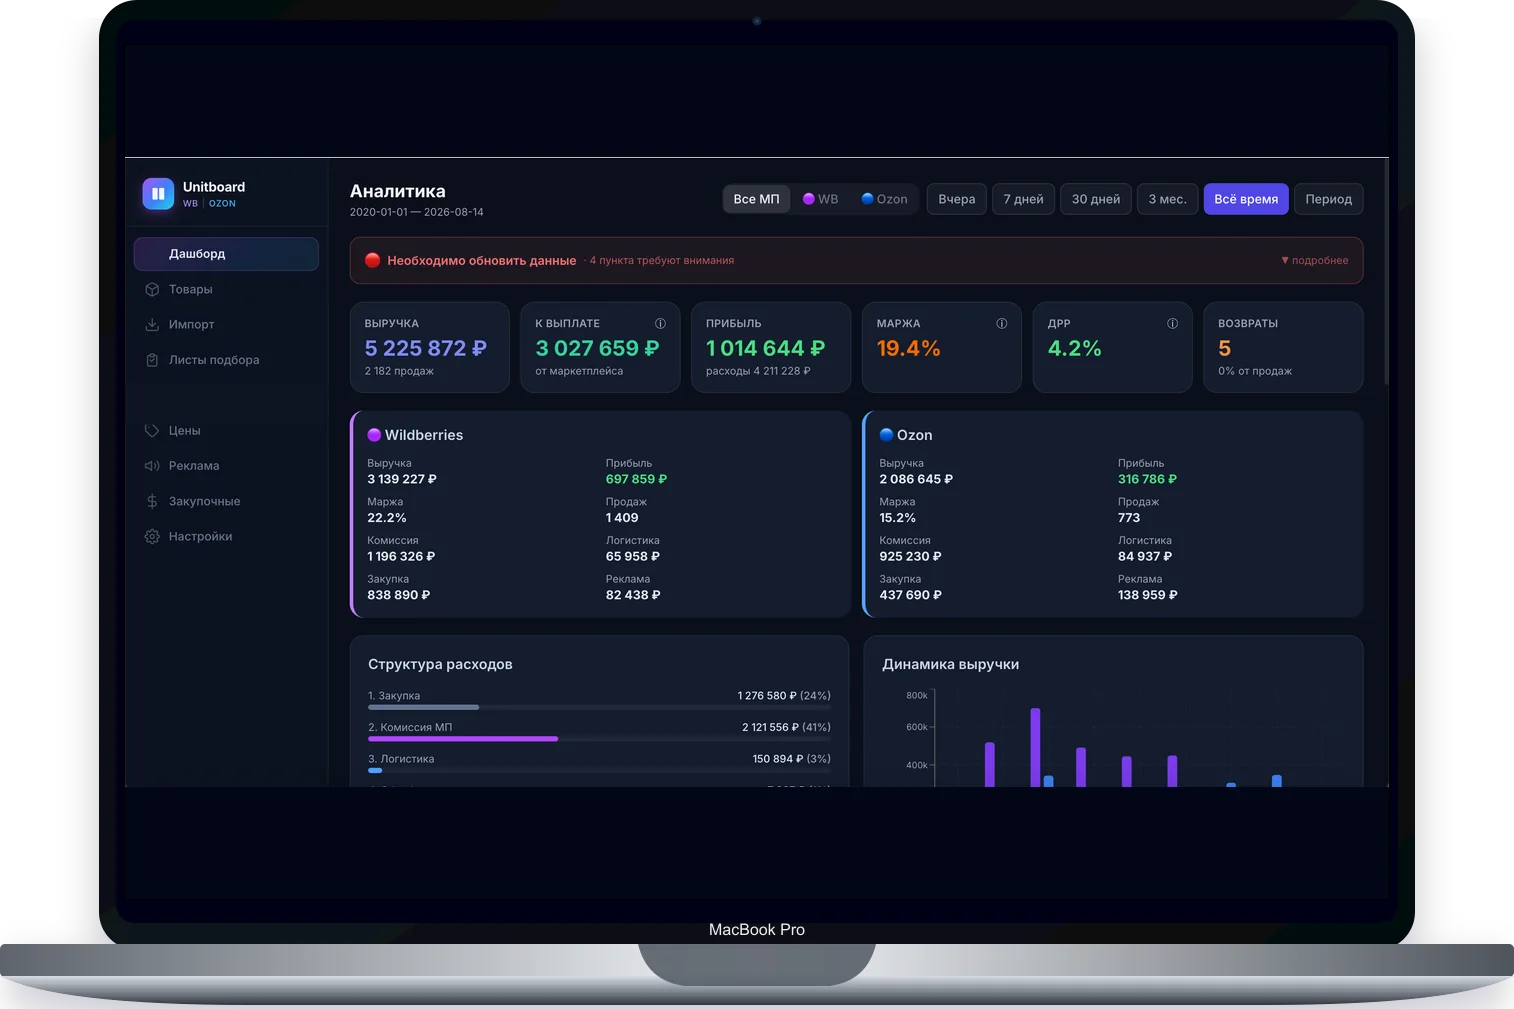This screenshot has width=1514, height=1009.
Task: Click the dollar icon beside Закупочные
Action: click(152, 501)
